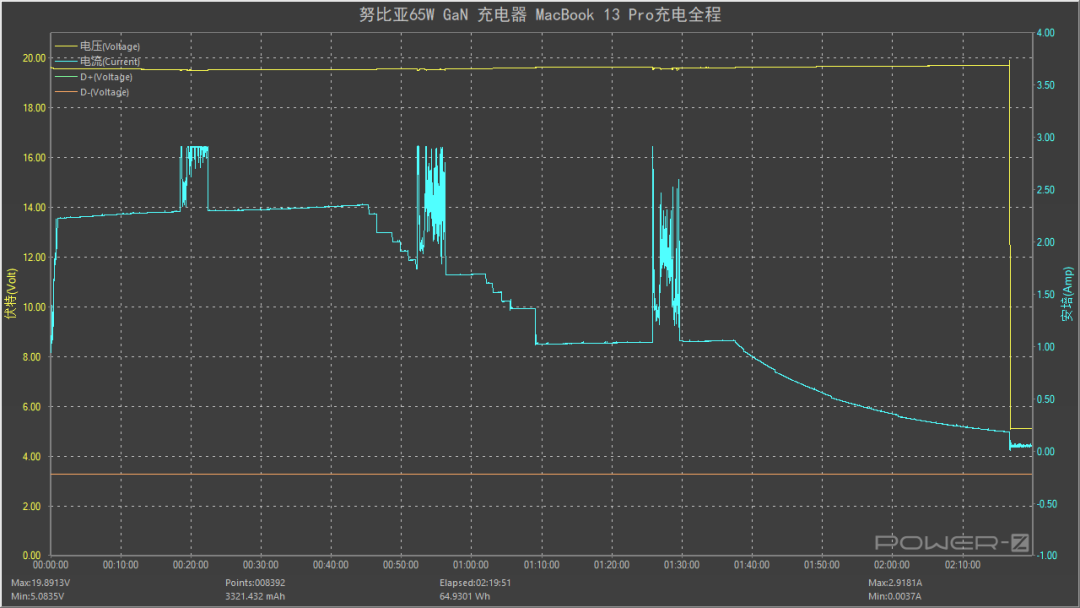Click the 12.00 volt axis value
Image resolution: width=1080 pixels, height=608 pixels.
tap(34, 258)
